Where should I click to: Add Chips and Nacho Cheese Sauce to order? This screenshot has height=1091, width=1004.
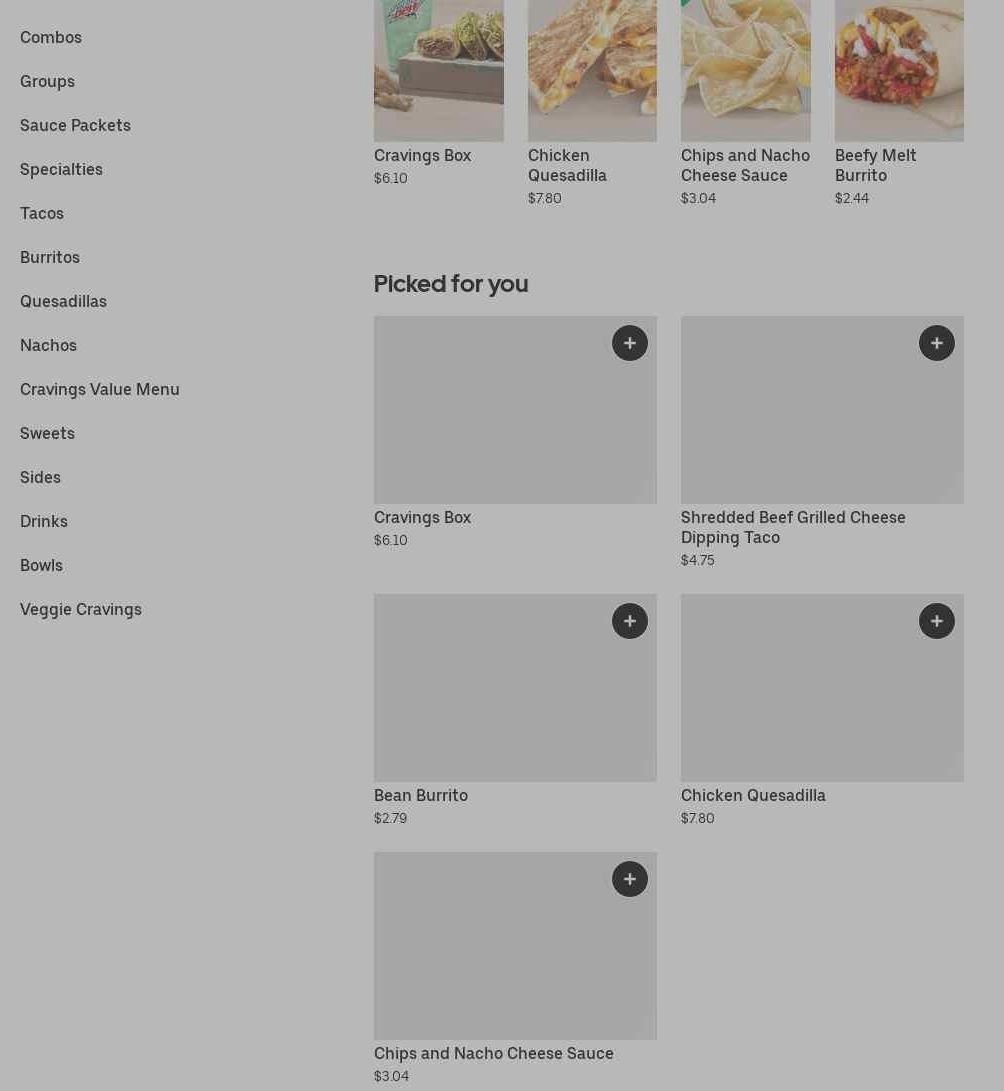click(629, 879)
